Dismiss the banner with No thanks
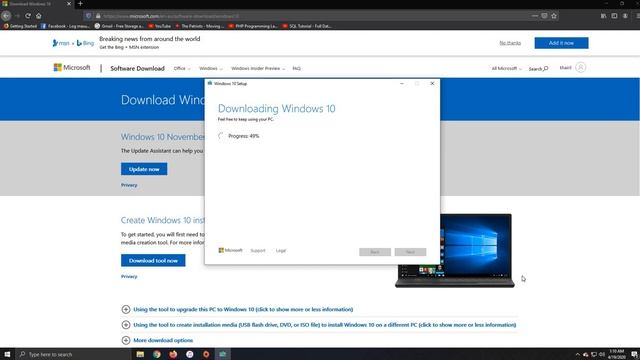 (510, 43)
